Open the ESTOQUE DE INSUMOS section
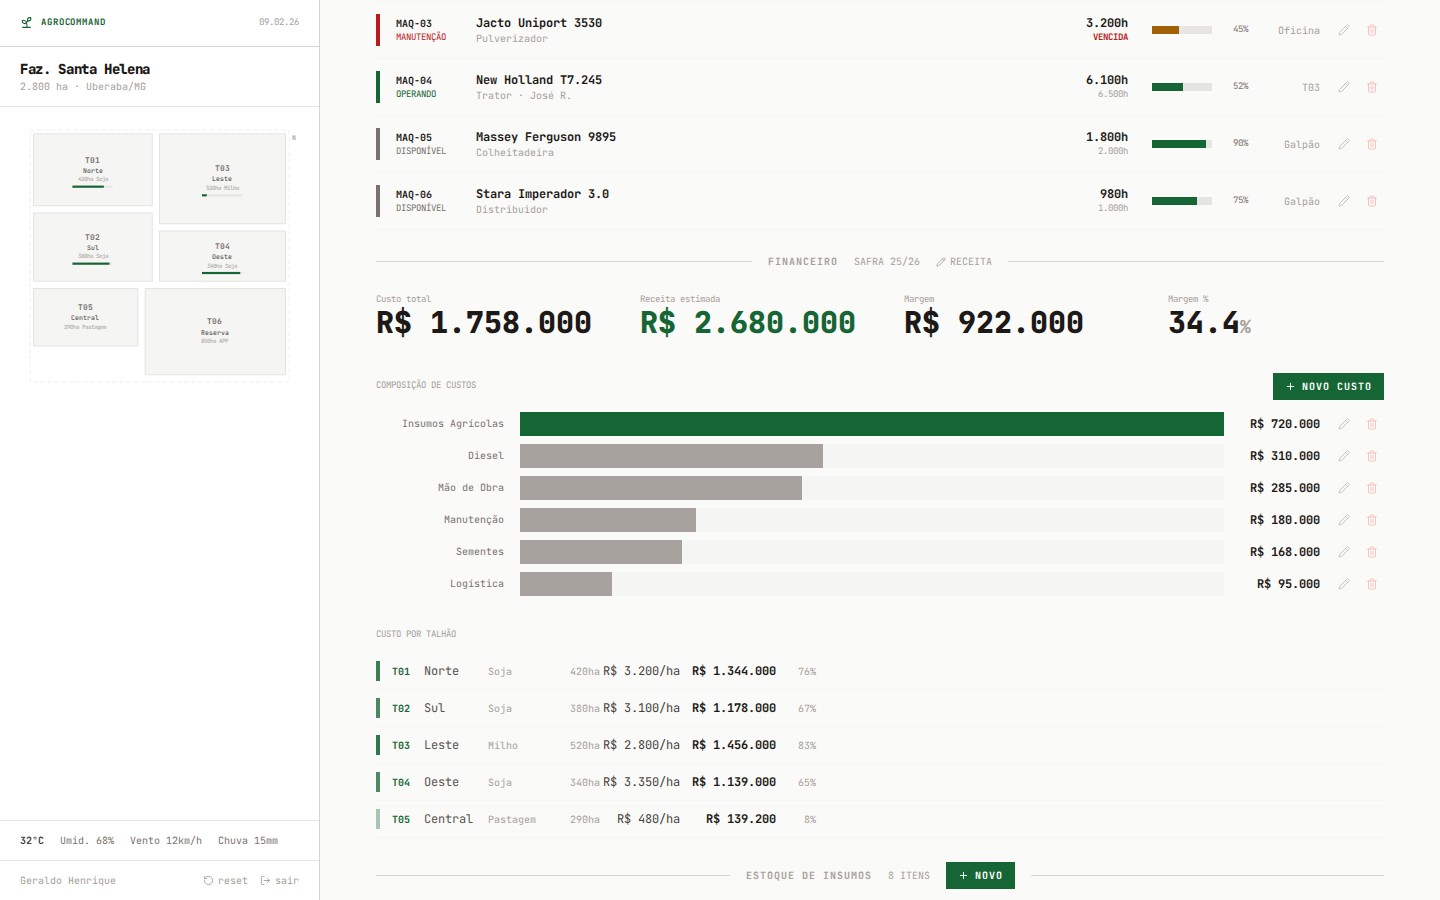Screen dimensions: 1440x900 [809, 875]
